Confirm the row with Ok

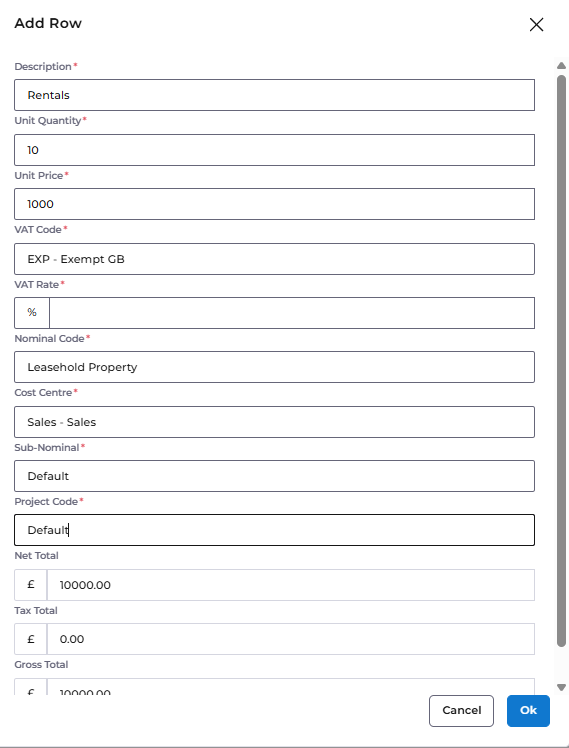click(x=528, y=711)
